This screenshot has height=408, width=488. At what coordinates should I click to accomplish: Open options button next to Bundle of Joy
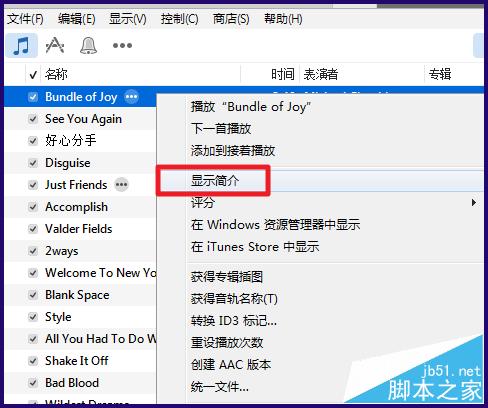[131, 97]
